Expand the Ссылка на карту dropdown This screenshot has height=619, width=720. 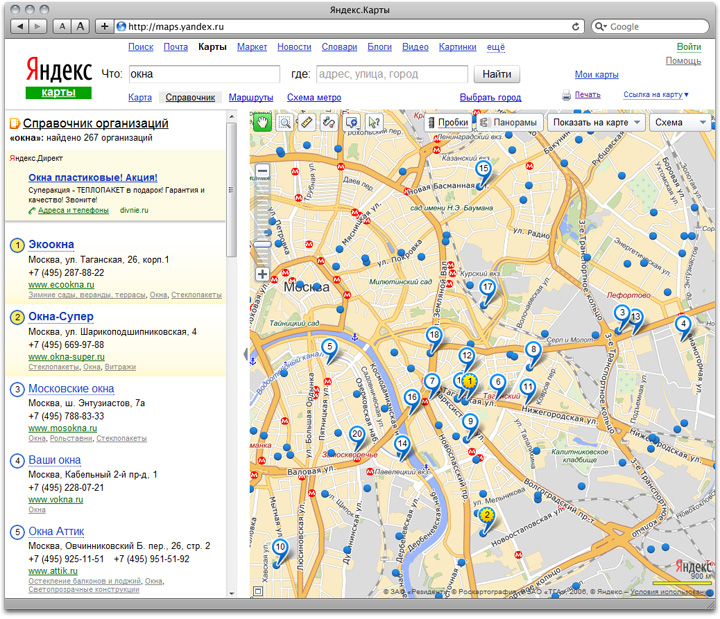[655, 95]
